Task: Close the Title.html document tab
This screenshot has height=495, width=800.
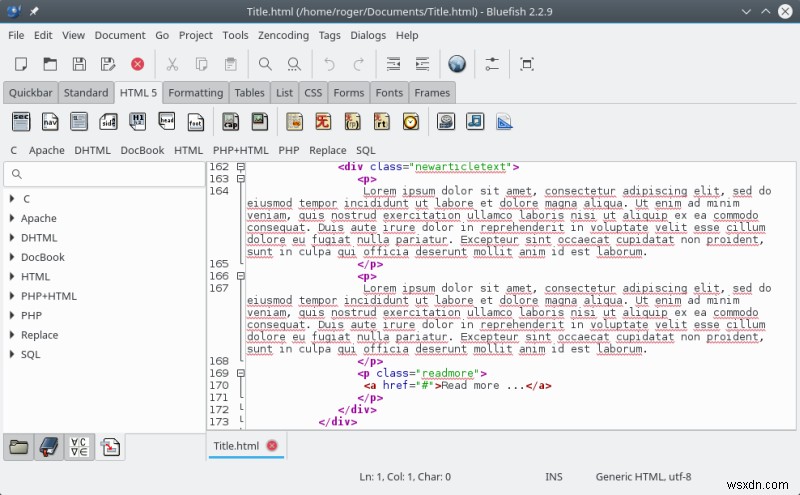Action: [272, 446]
